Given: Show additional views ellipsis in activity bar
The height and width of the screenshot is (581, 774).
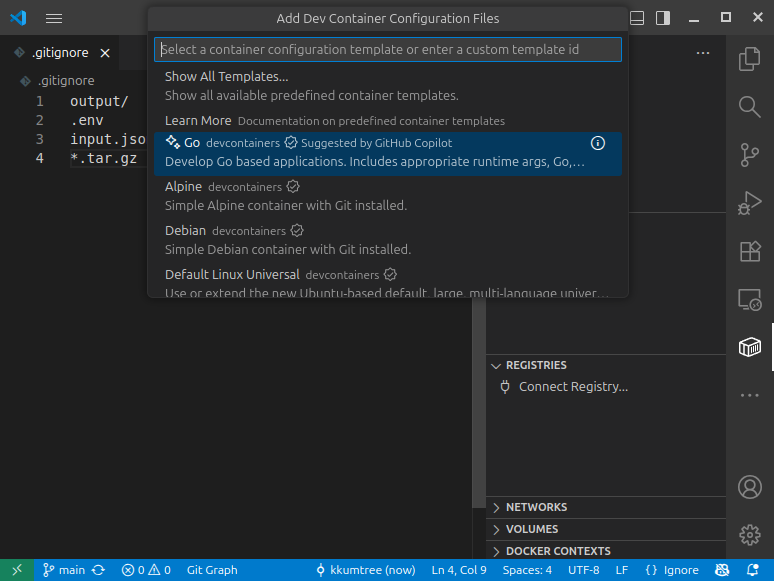Looking at the screenshot, I should (749, 395).
